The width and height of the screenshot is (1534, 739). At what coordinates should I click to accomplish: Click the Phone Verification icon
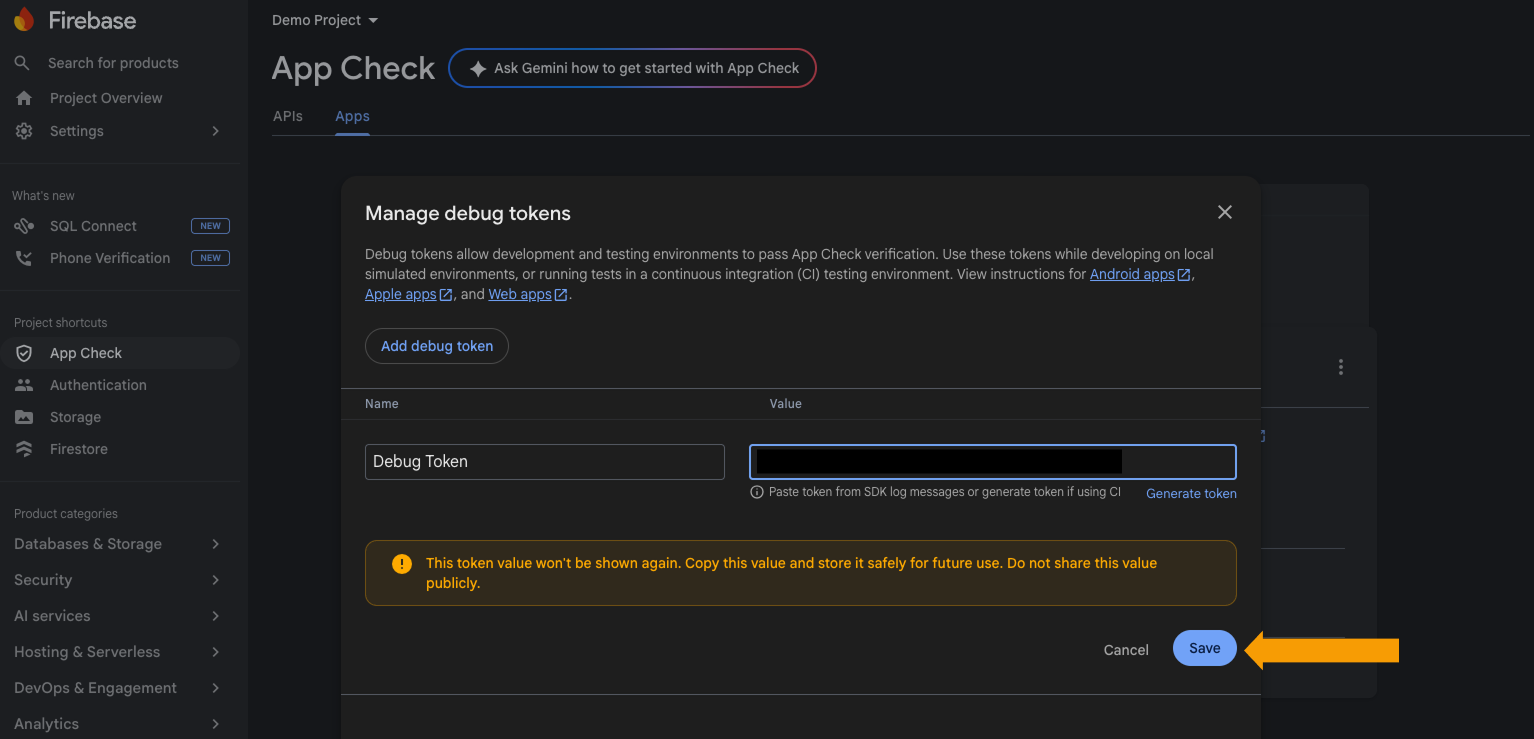tap(24, 258)
